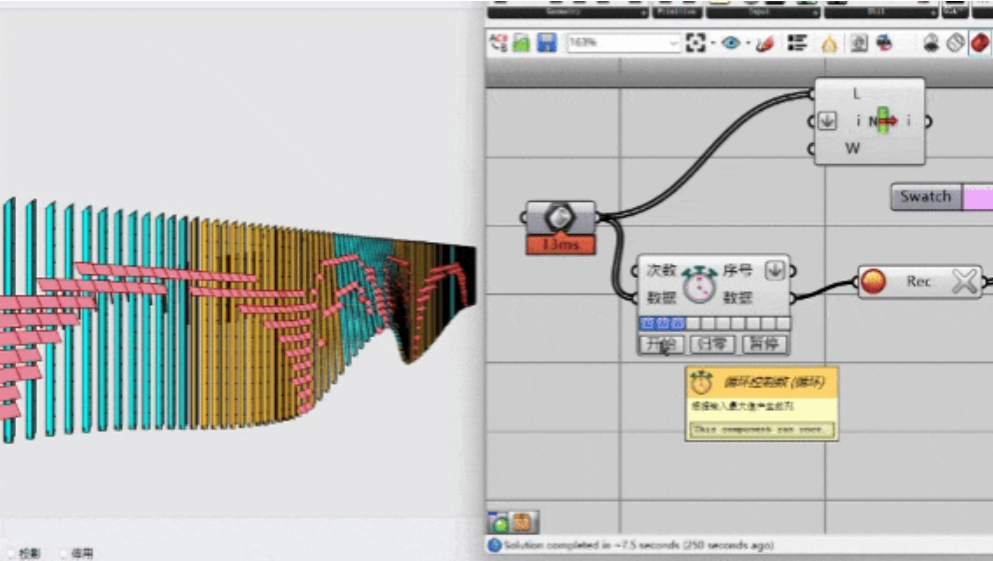This screenshot has width=993, height=561.
Task: Toggle the 投影 checkbox at bottom left
Action: click(12, 553)
